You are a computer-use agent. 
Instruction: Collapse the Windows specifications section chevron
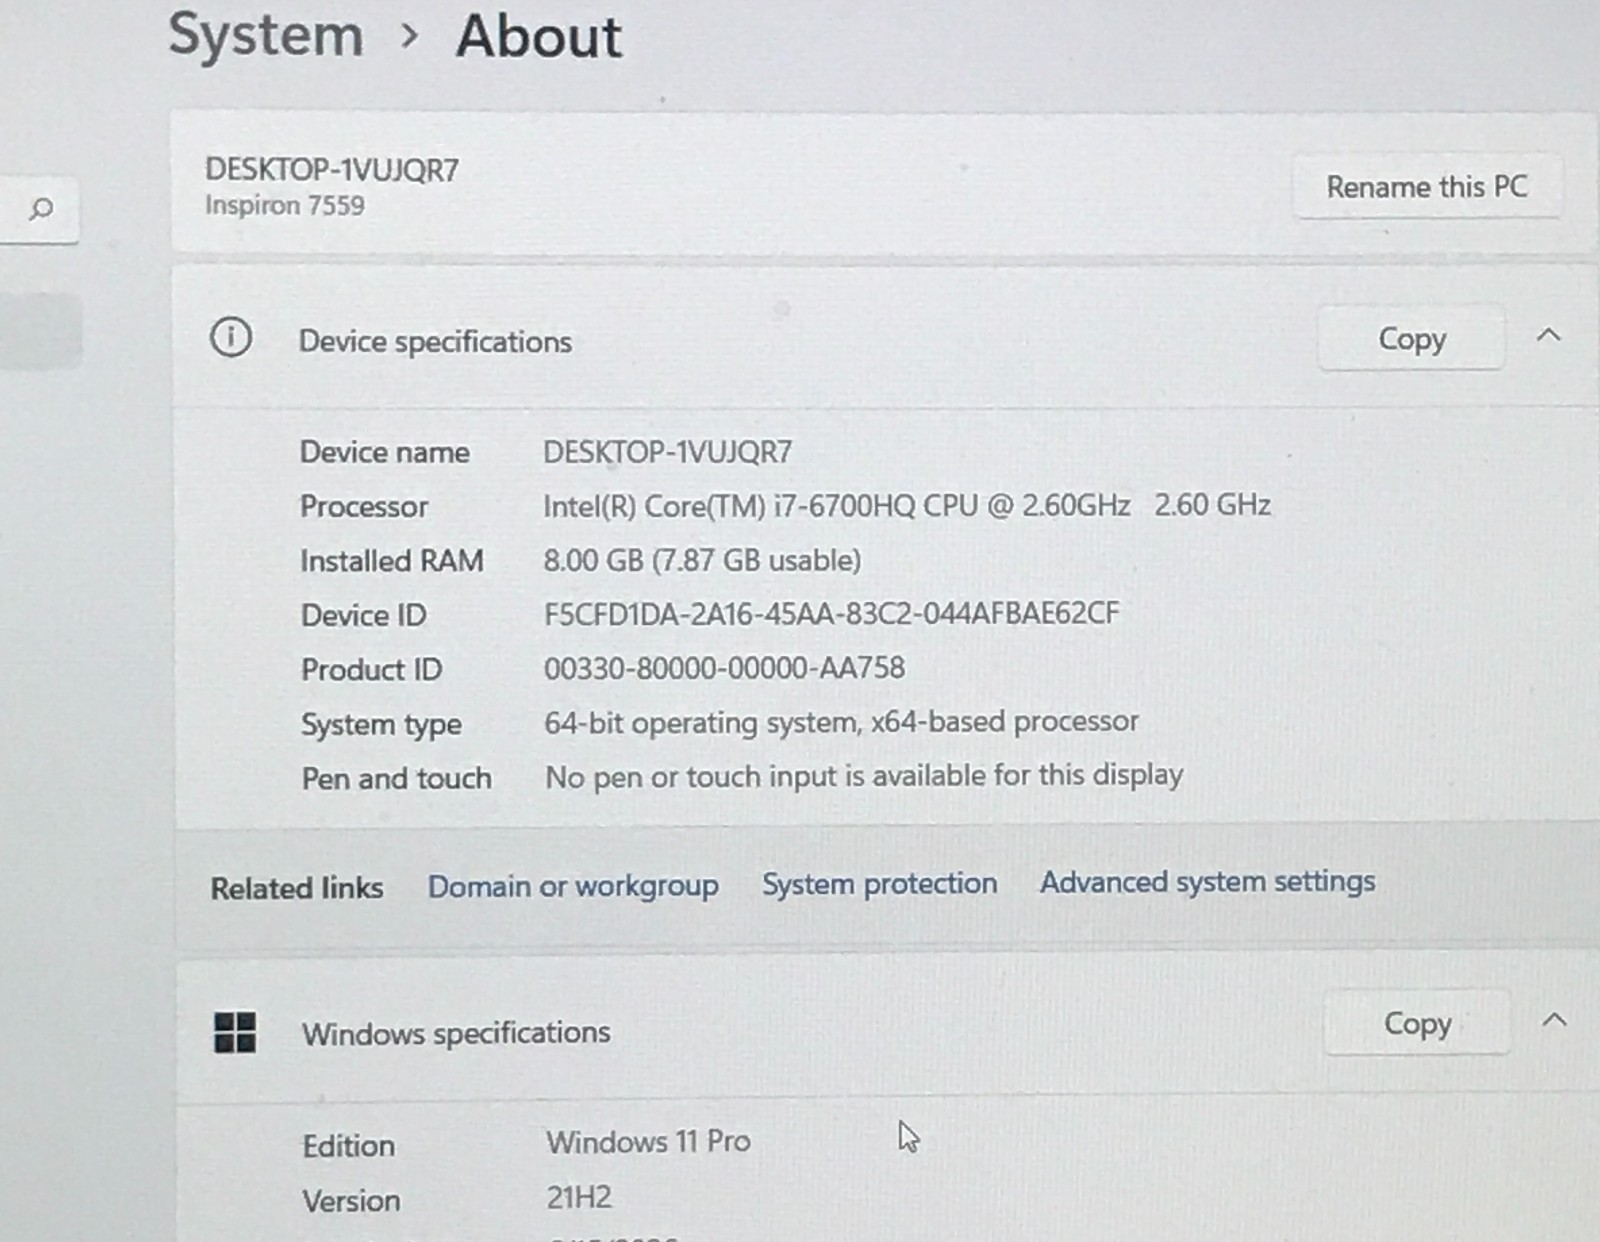[1554, 1021]
